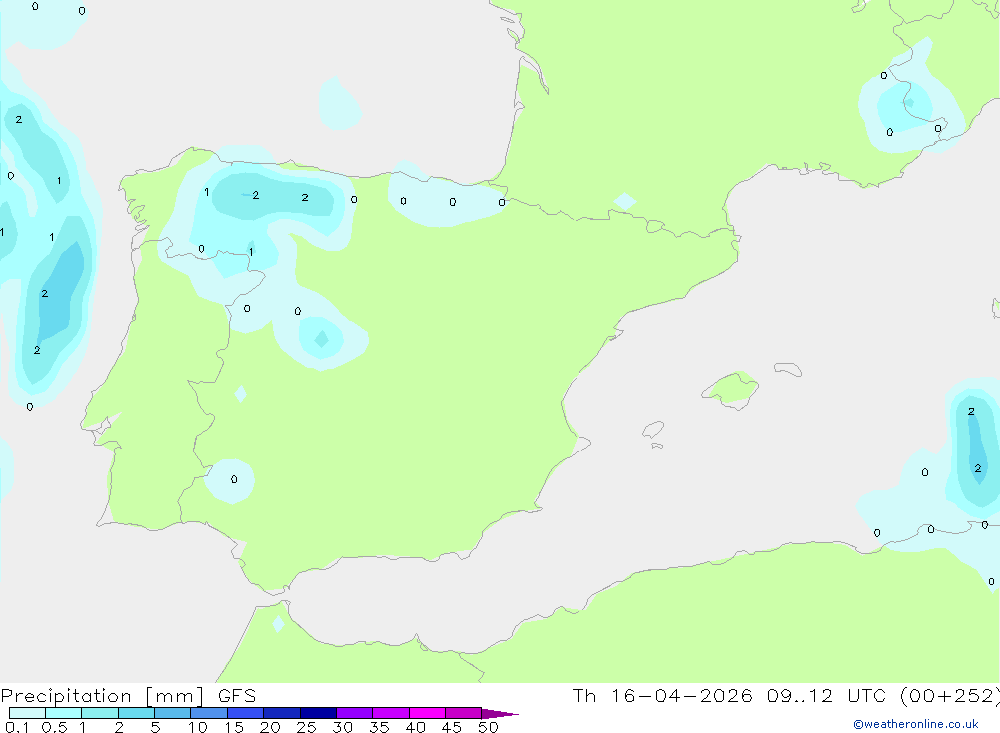
Task: Click the above-50 purple arrow at legend end
Action: 500,713
